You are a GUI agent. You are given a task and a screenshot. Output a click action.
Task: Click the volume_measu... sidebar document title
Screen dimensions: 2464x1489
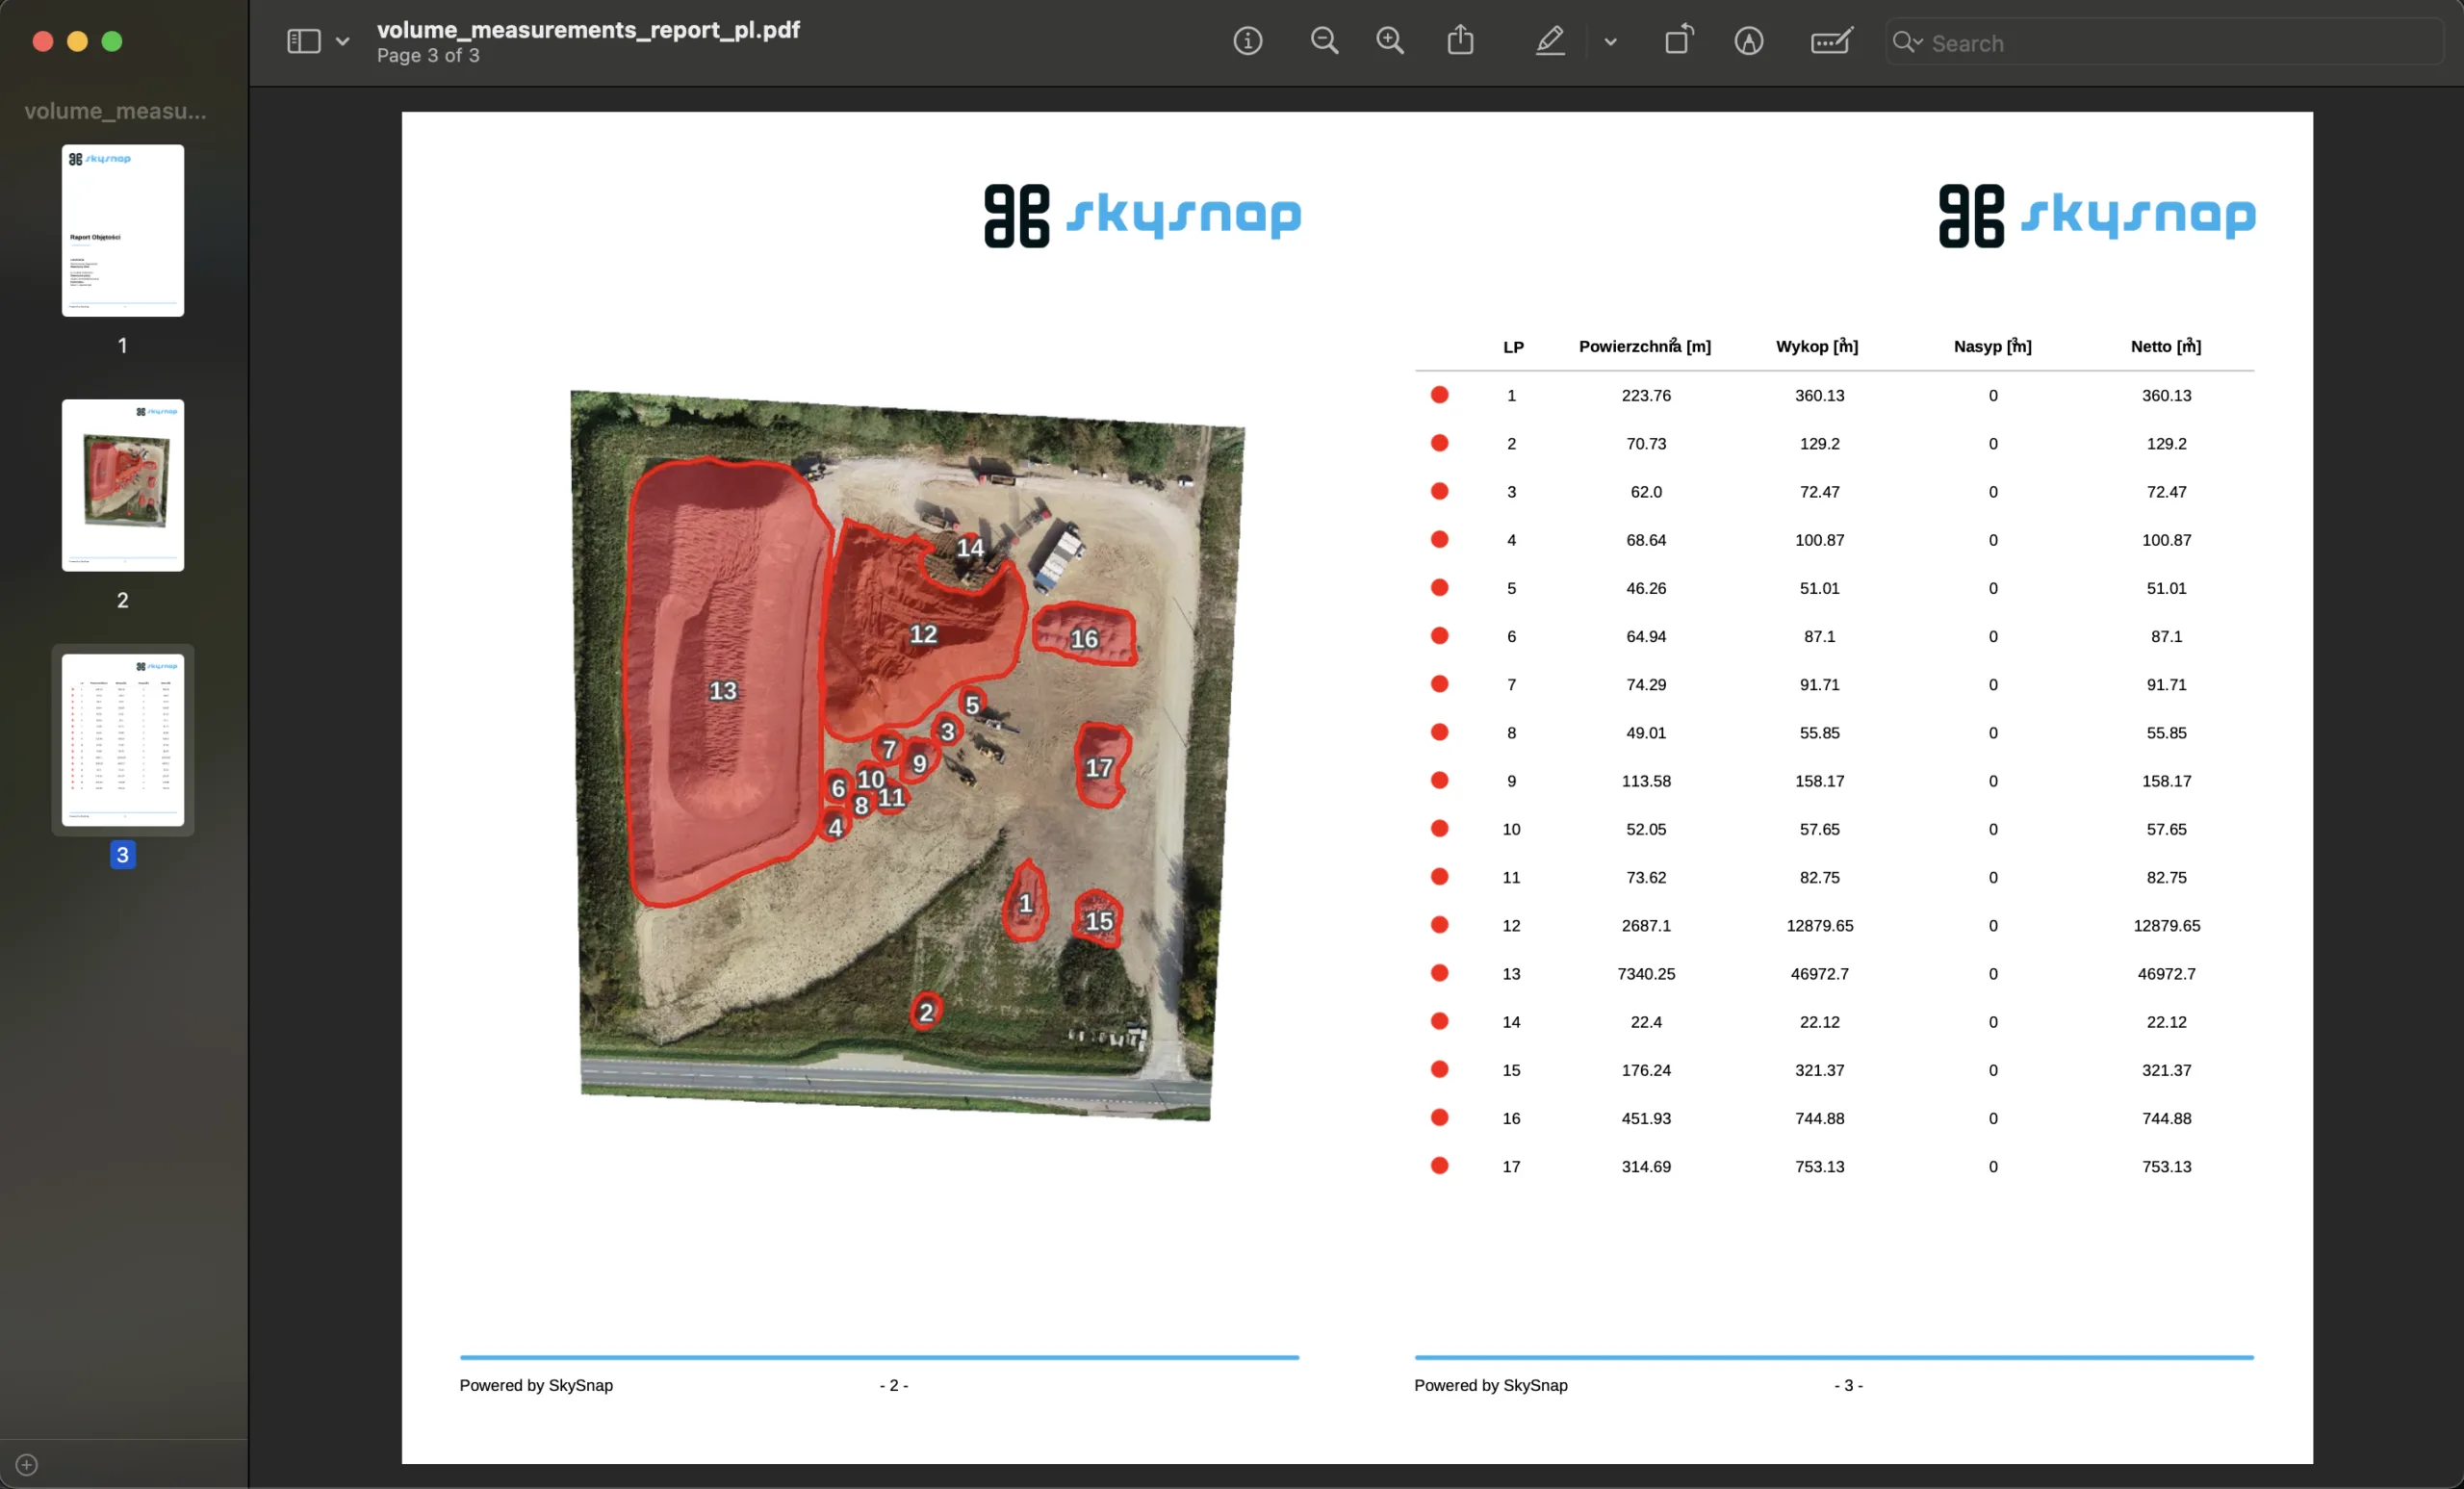pos(115,111)
